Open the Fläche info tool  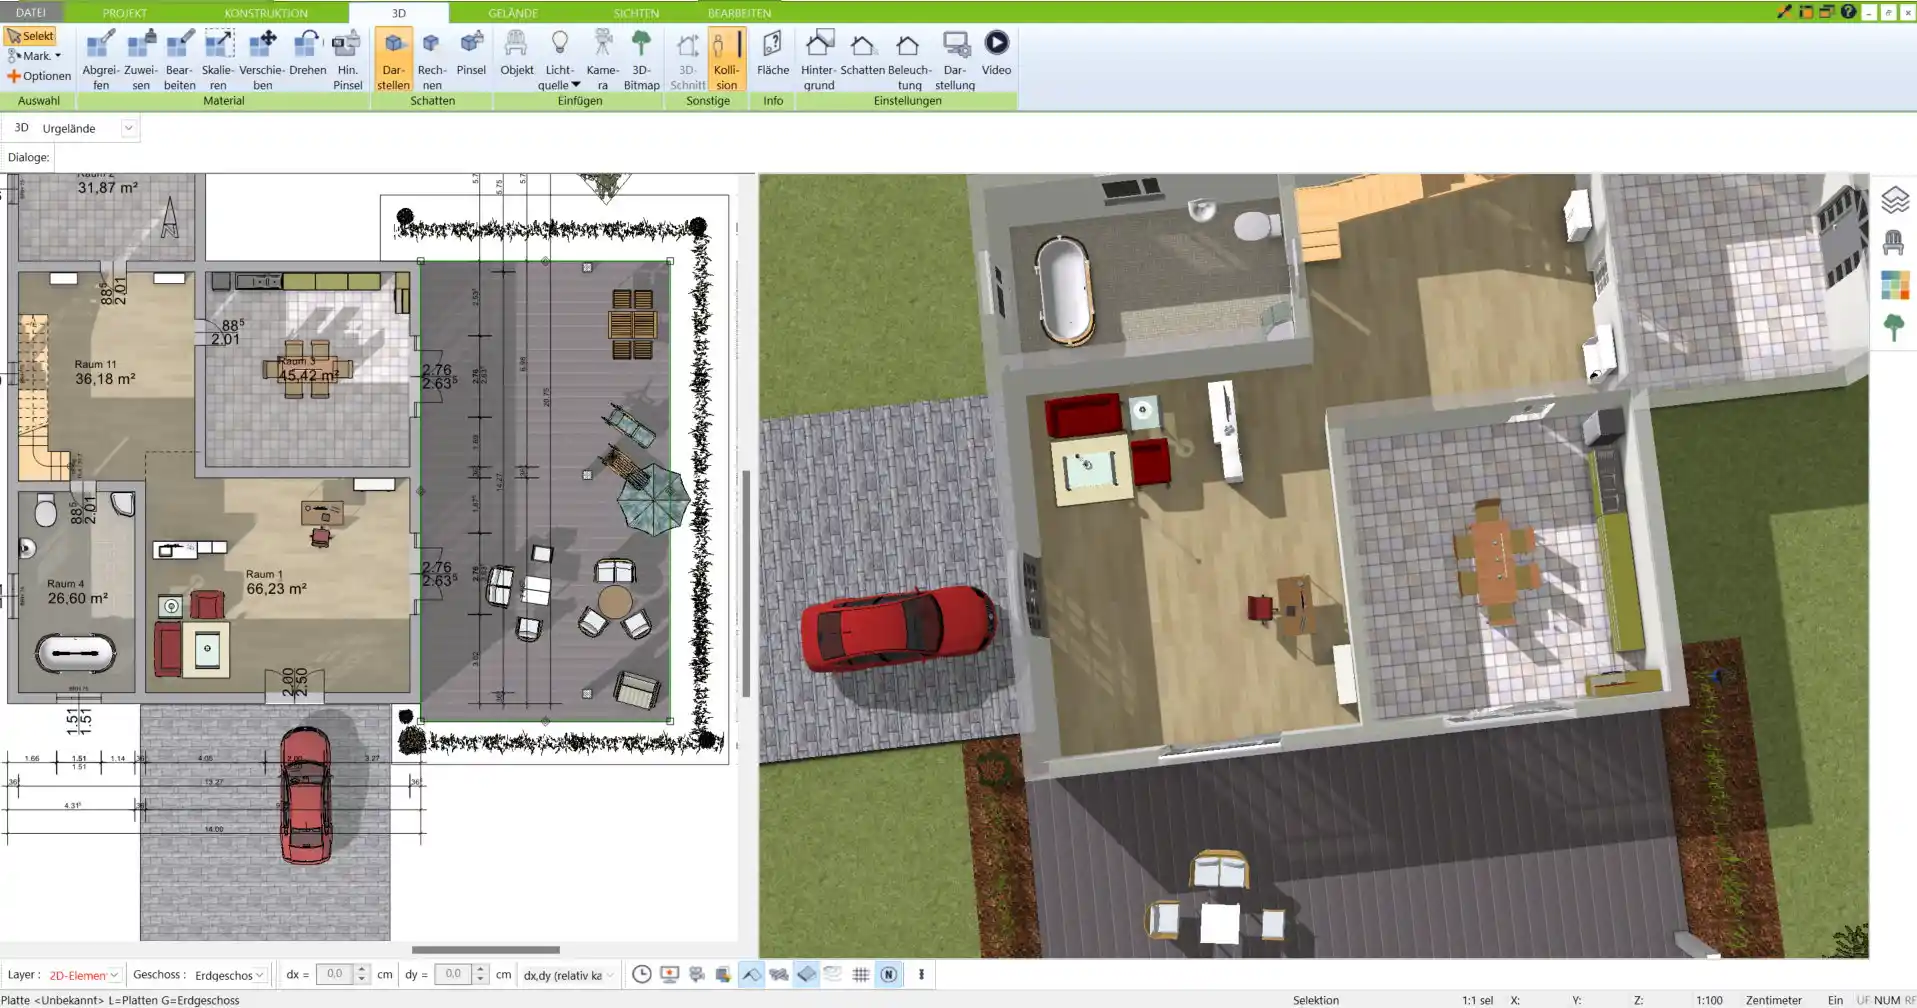click(772, 52)
